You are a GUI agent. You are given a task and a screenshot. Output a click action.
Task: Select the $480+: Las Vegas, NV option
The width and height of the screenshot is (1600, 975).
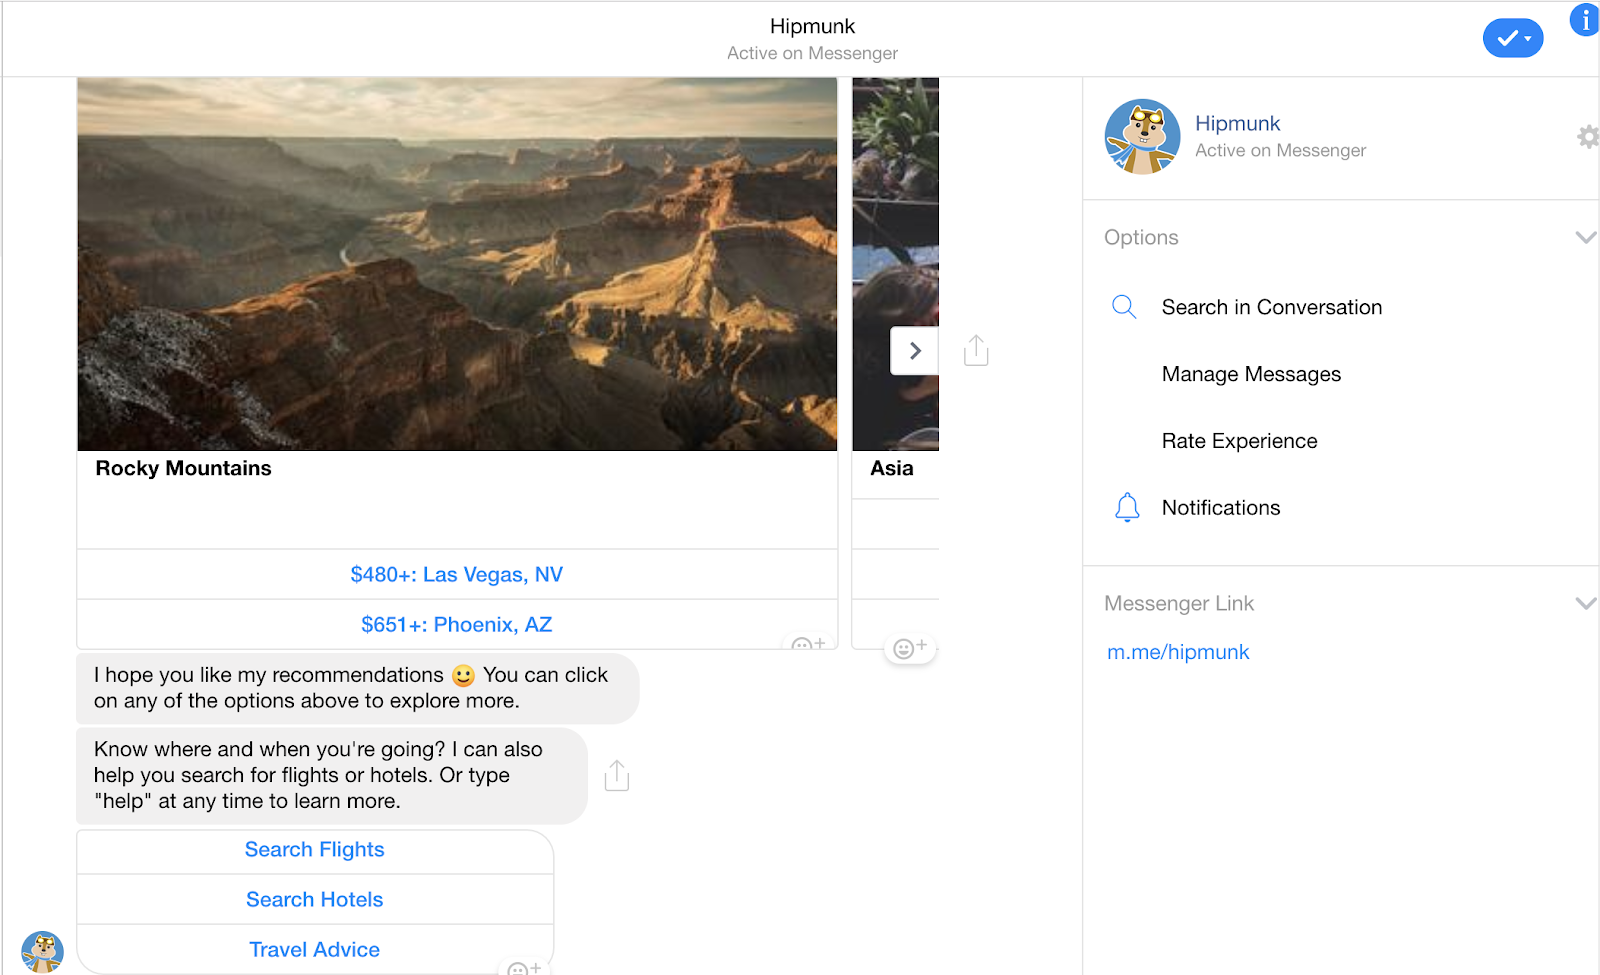457,574
